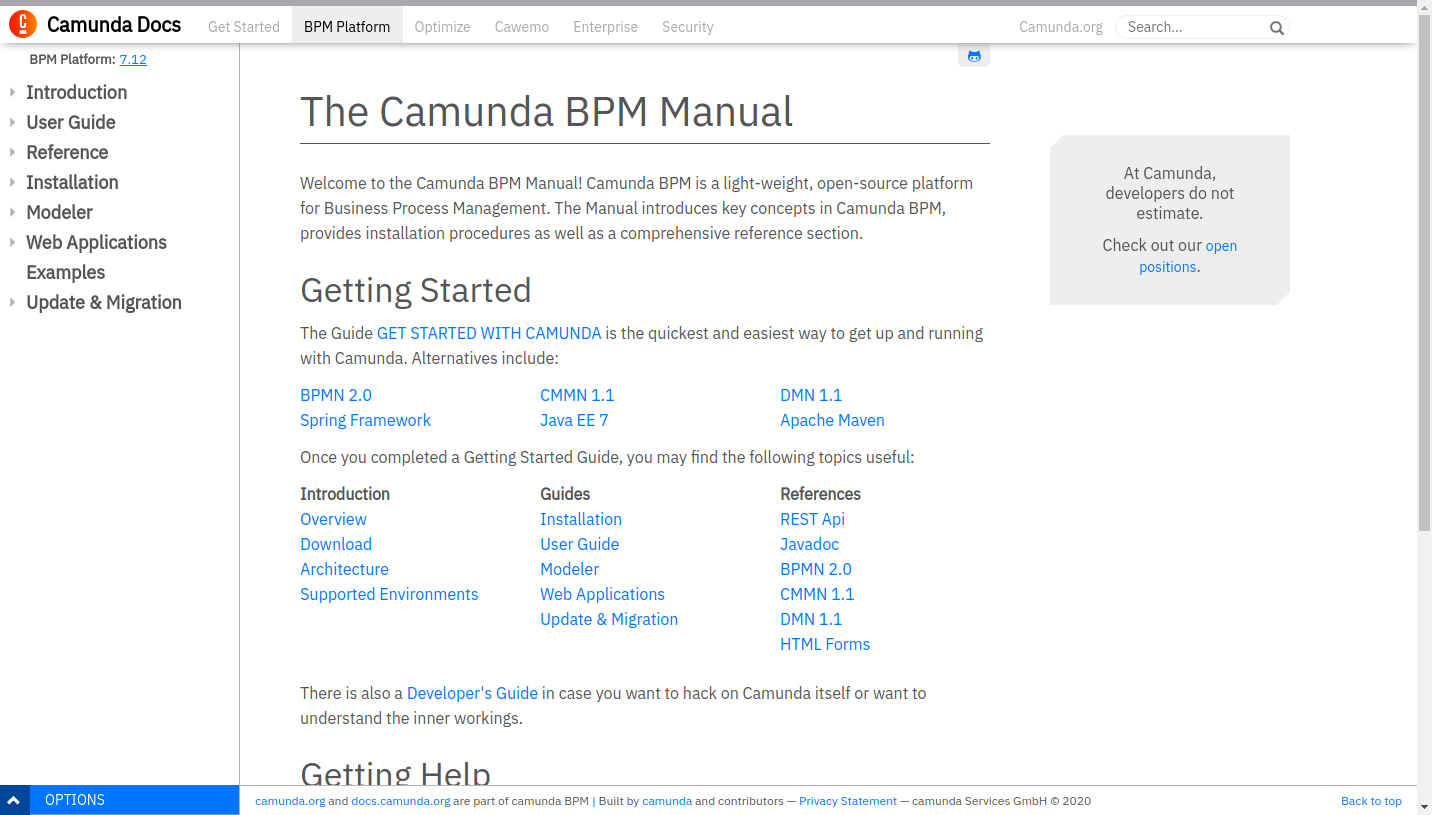Open GET STARTED WITH CAMUNDA link

(489, 333)
